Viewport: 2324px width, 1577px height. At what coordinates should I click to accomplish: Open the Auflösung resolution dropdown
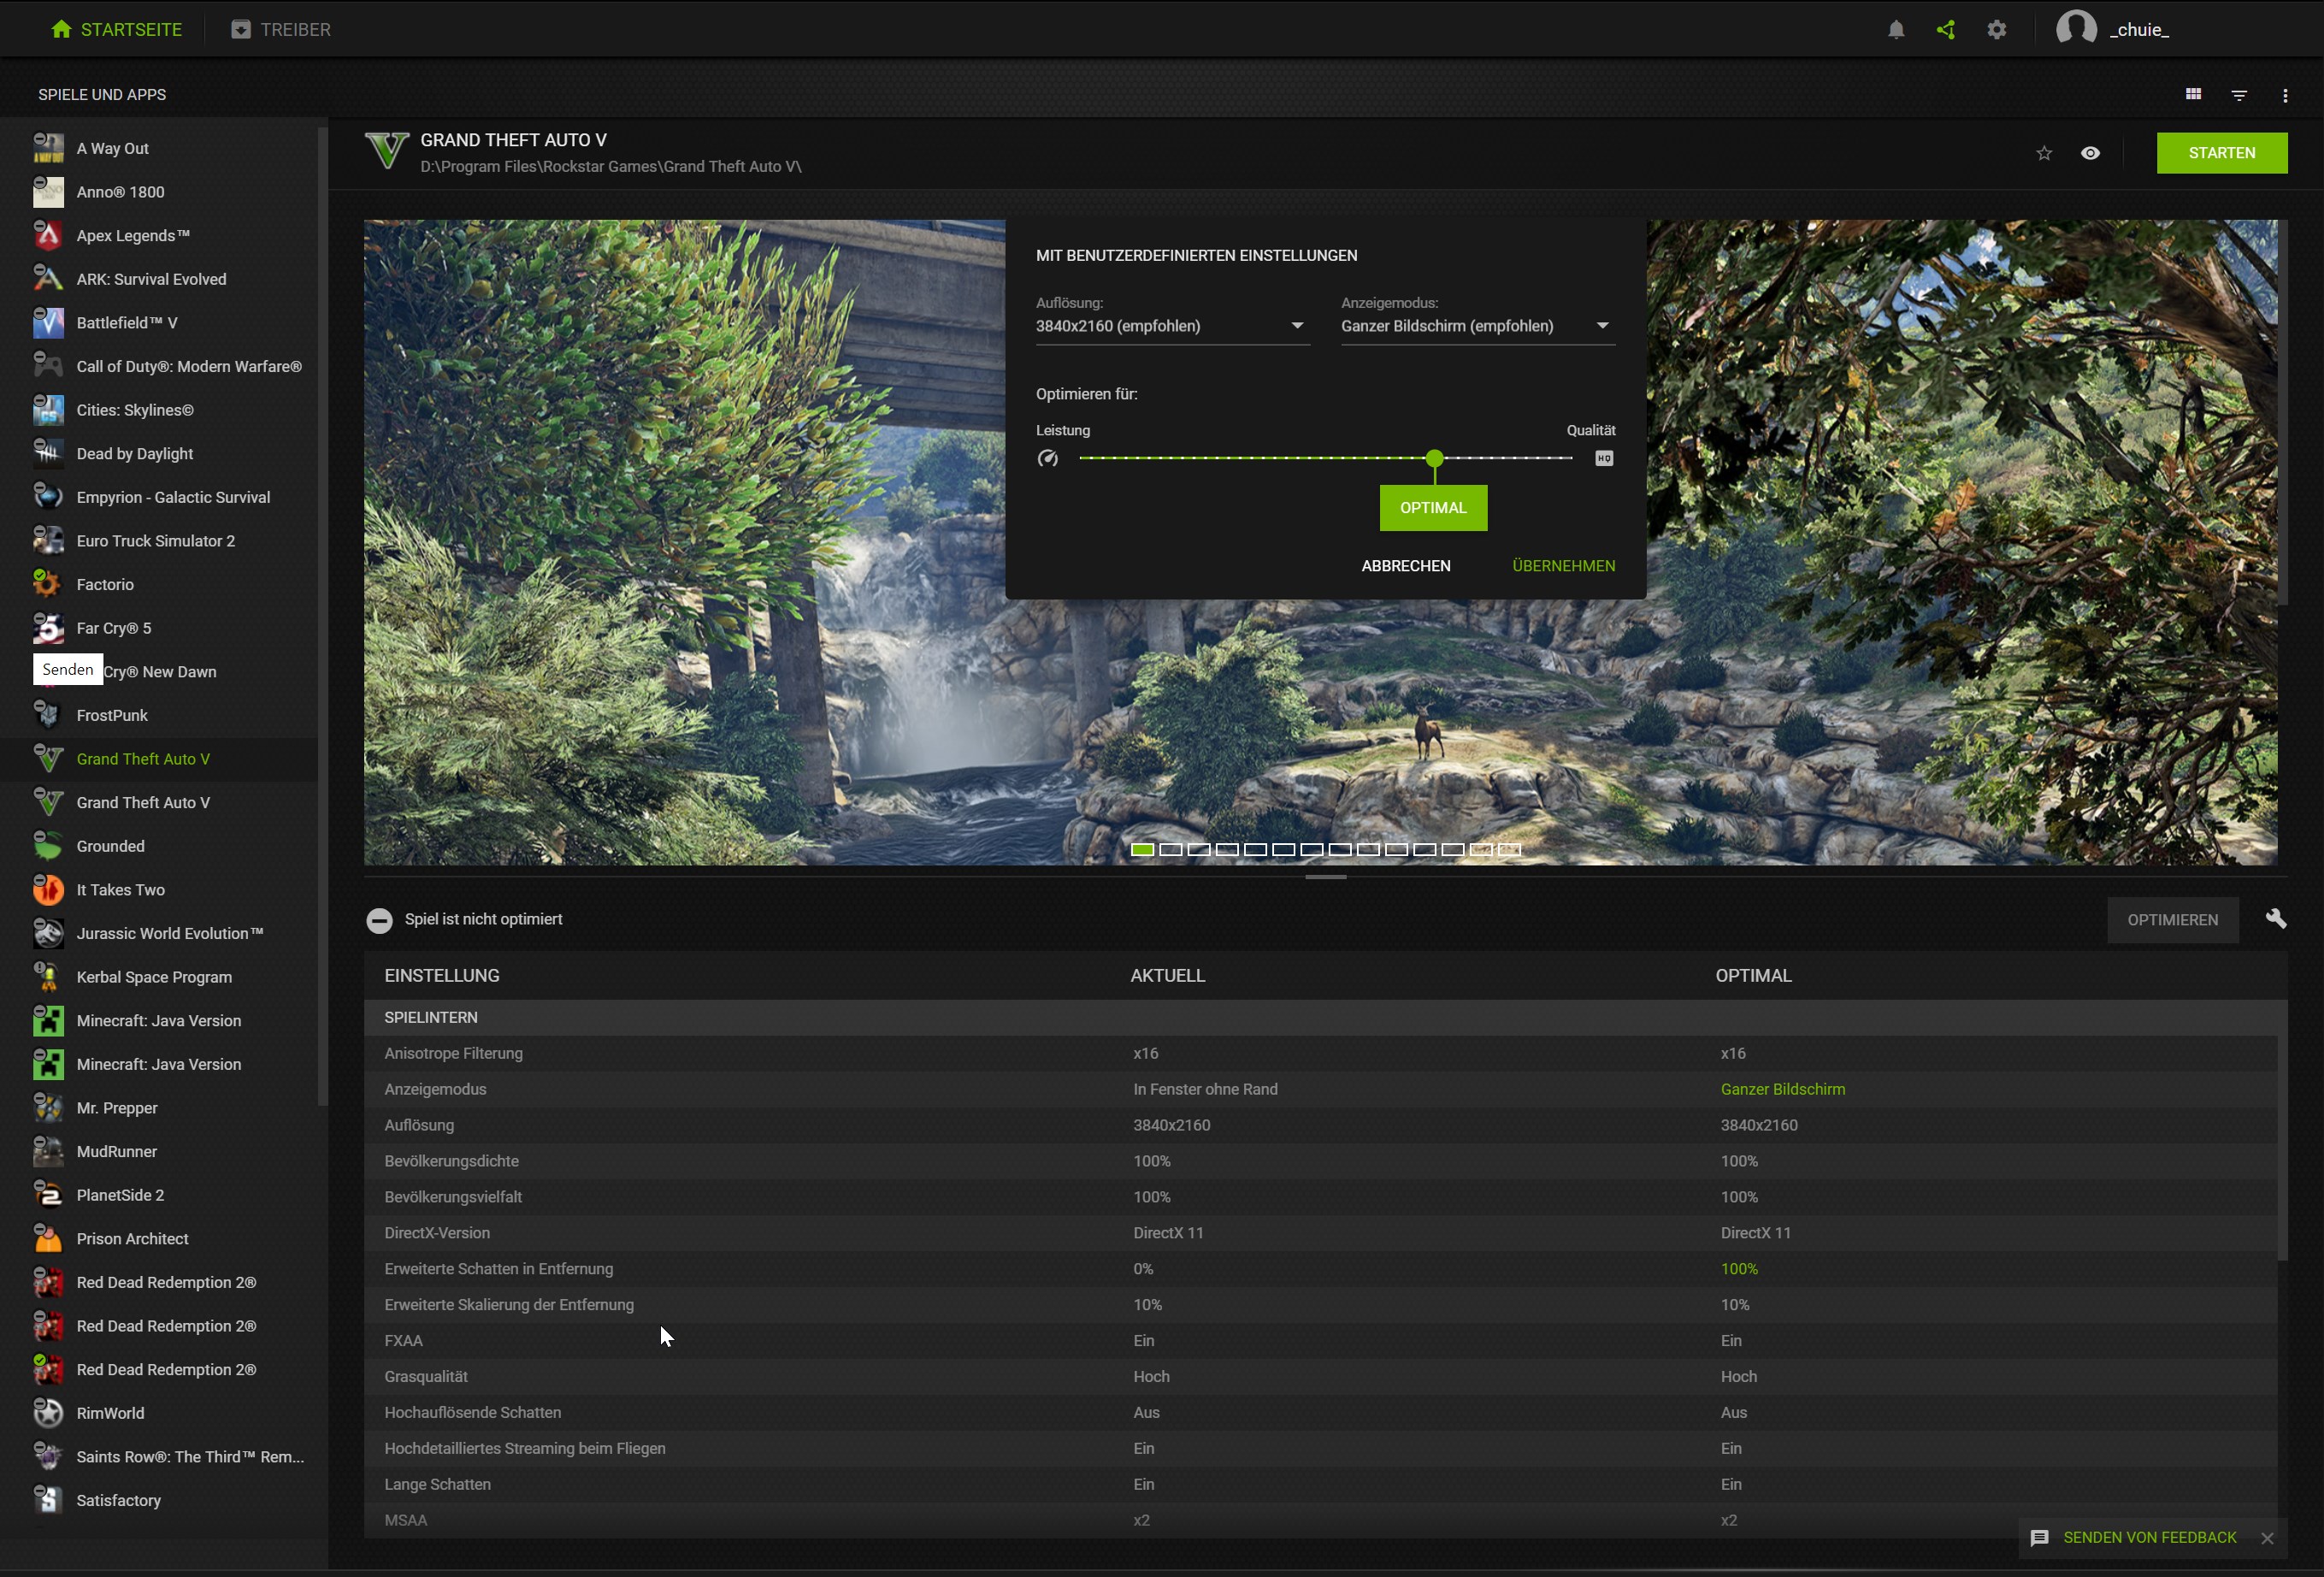click(x=1172, y=326)
